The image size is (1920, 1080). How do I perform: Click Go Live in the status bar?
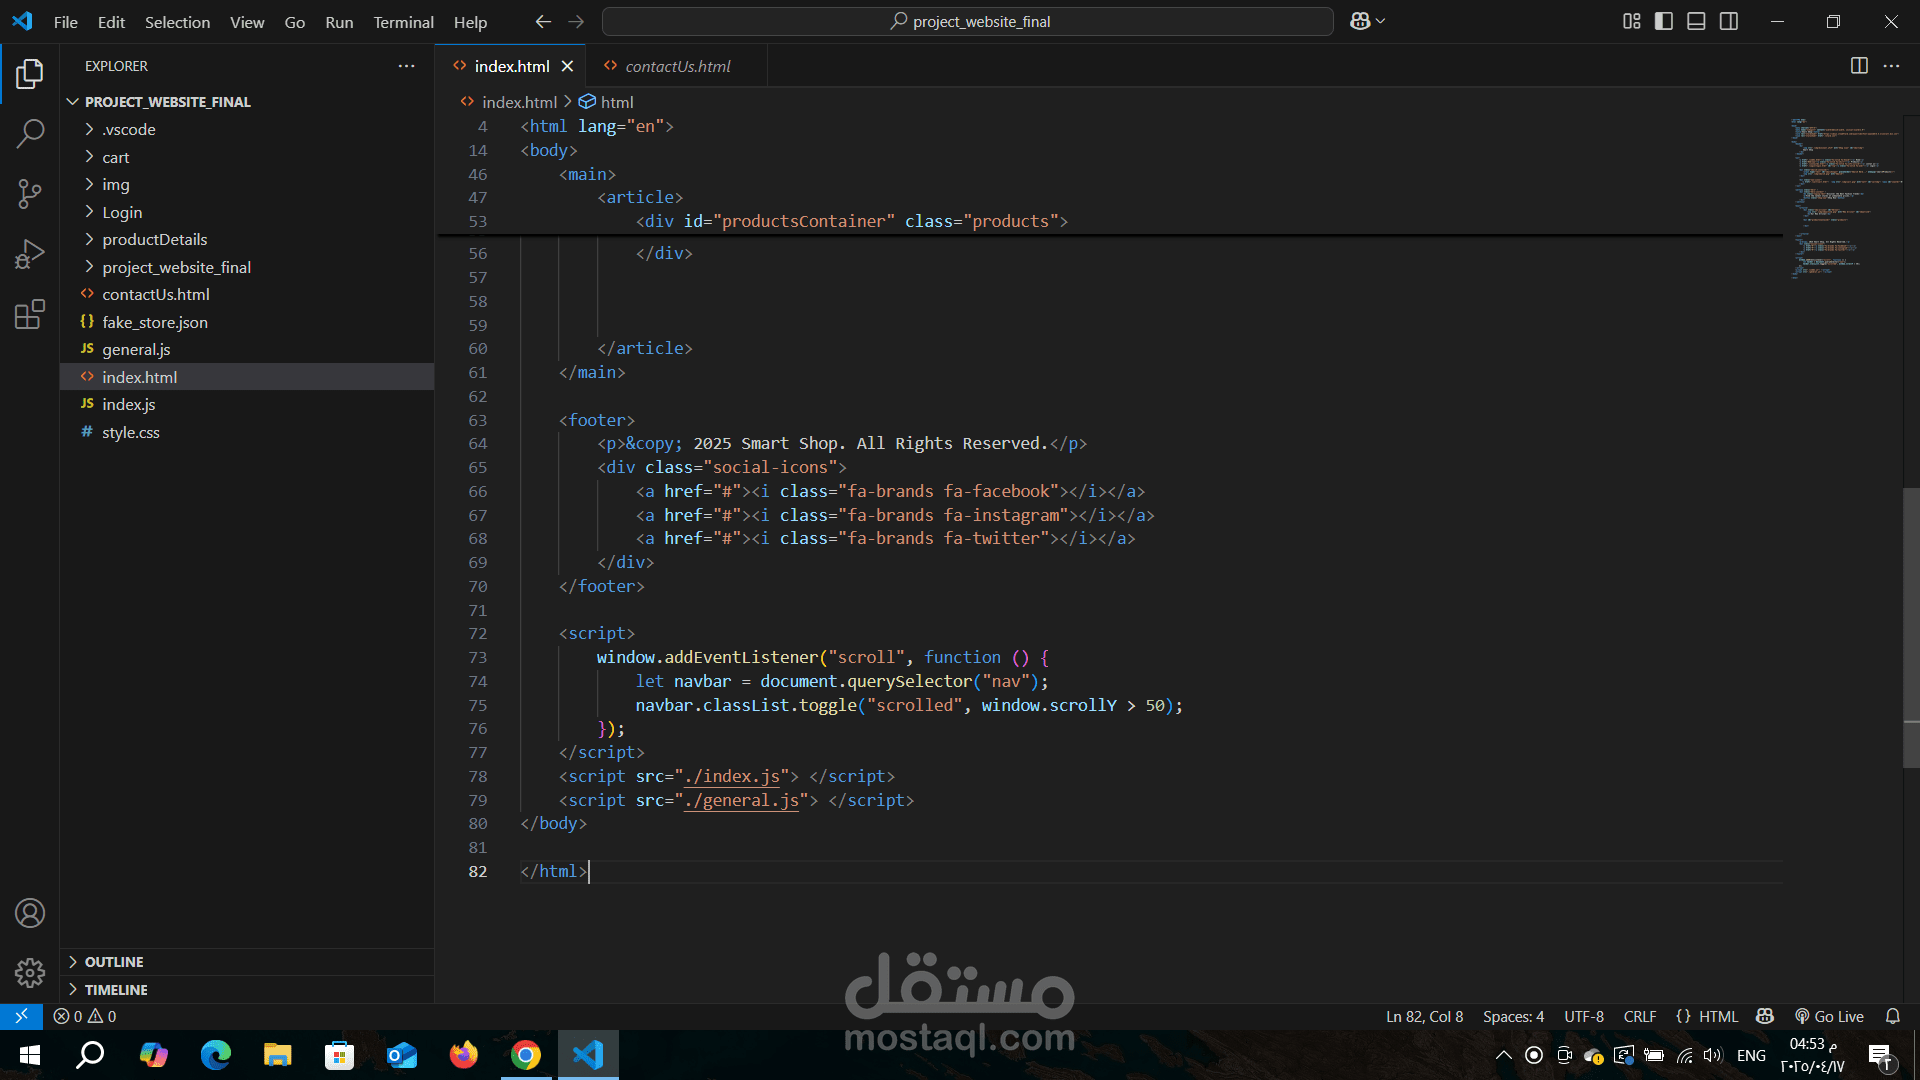coord(1829,1016)
